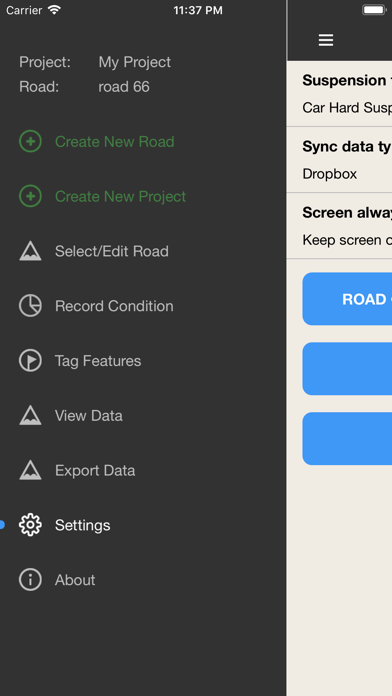Open the Screen always on setting

point(340,226)
